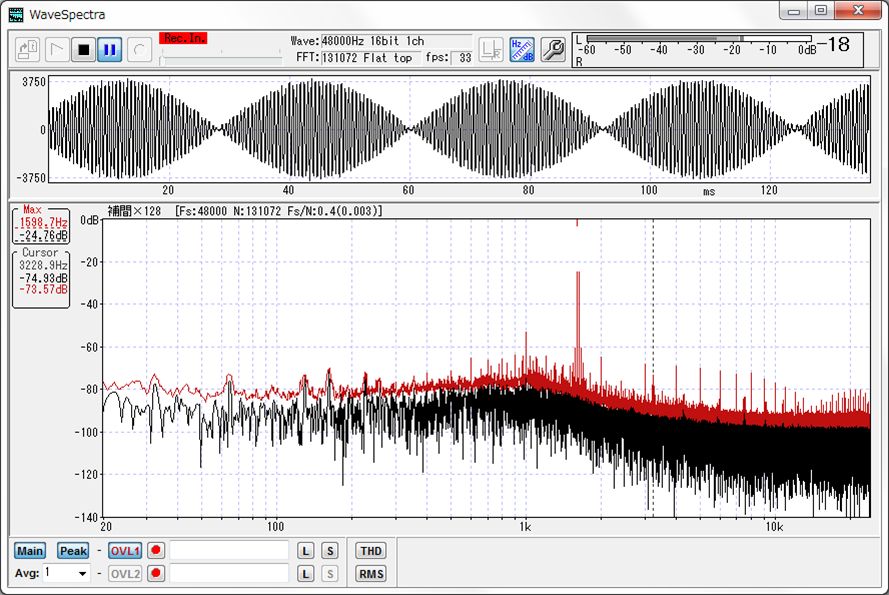This screenshot has height=595, width=889.
Task: Select the Main display button
Action: pyautogui.click(x=30, y=551)
